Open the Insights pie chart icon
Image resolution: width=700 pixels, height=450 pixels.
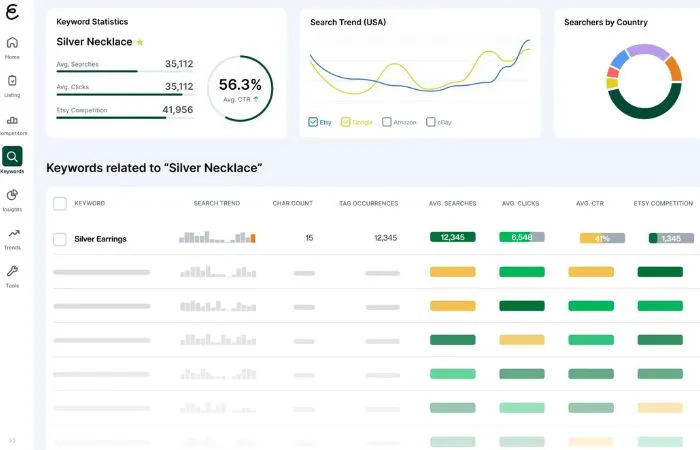click(12, 195)
